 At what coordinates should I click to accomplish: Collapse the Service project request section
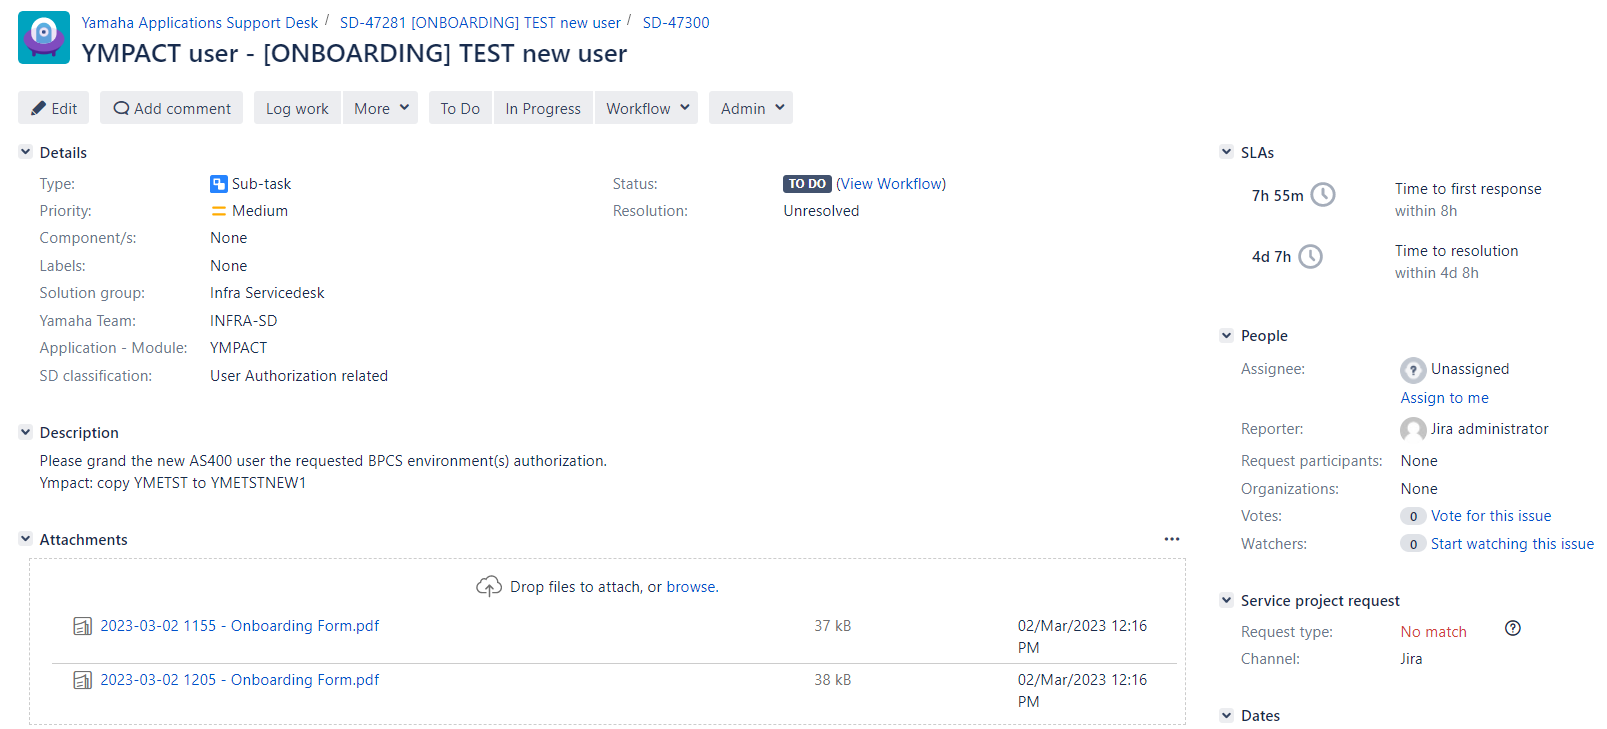coord(1226,600)
